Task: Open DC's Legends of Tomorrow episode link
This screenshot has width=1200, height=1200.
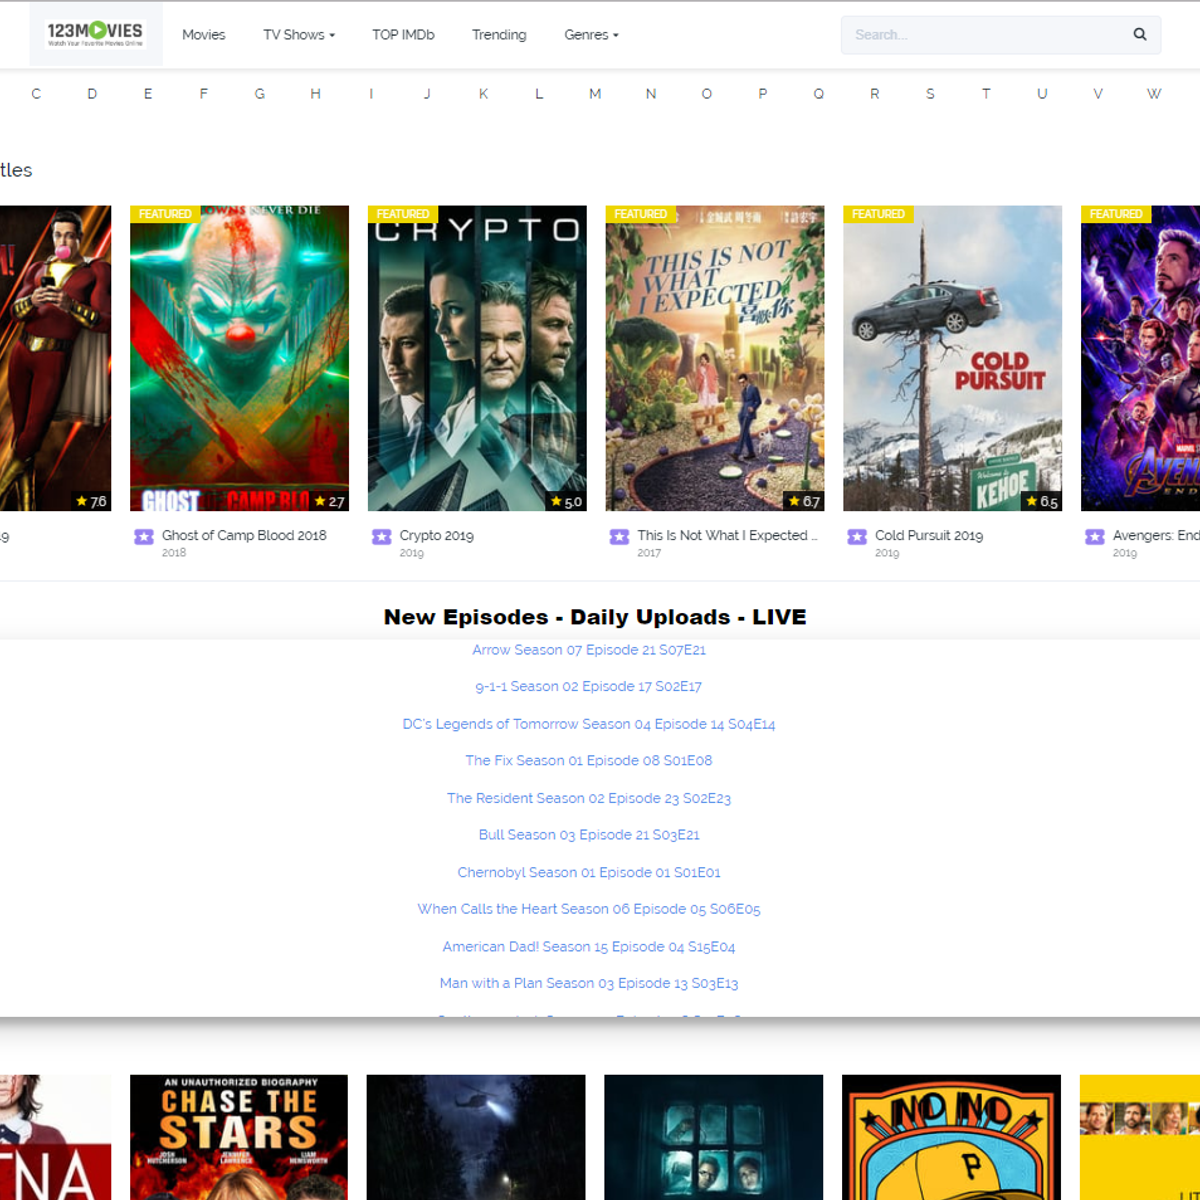Action: pos(589,724)
